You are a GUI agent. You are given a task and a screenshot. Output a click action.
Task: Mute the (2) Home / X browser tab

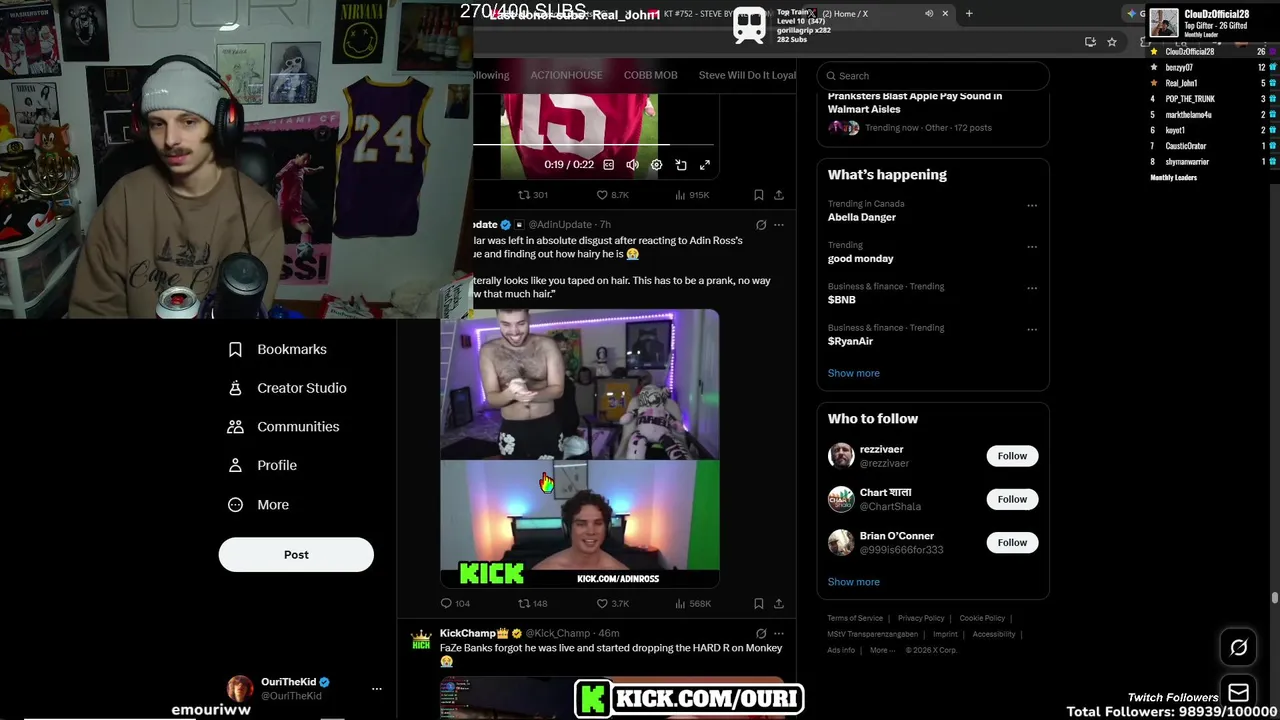click(929, 14)
